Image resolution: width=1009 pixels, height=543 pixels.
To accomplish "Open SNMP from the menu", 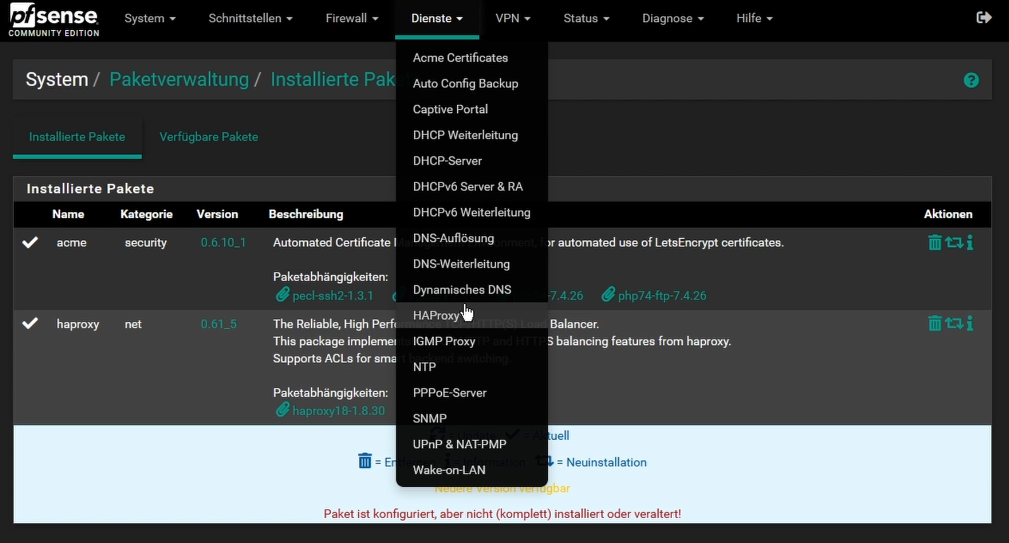I will (x=472, y=418).
